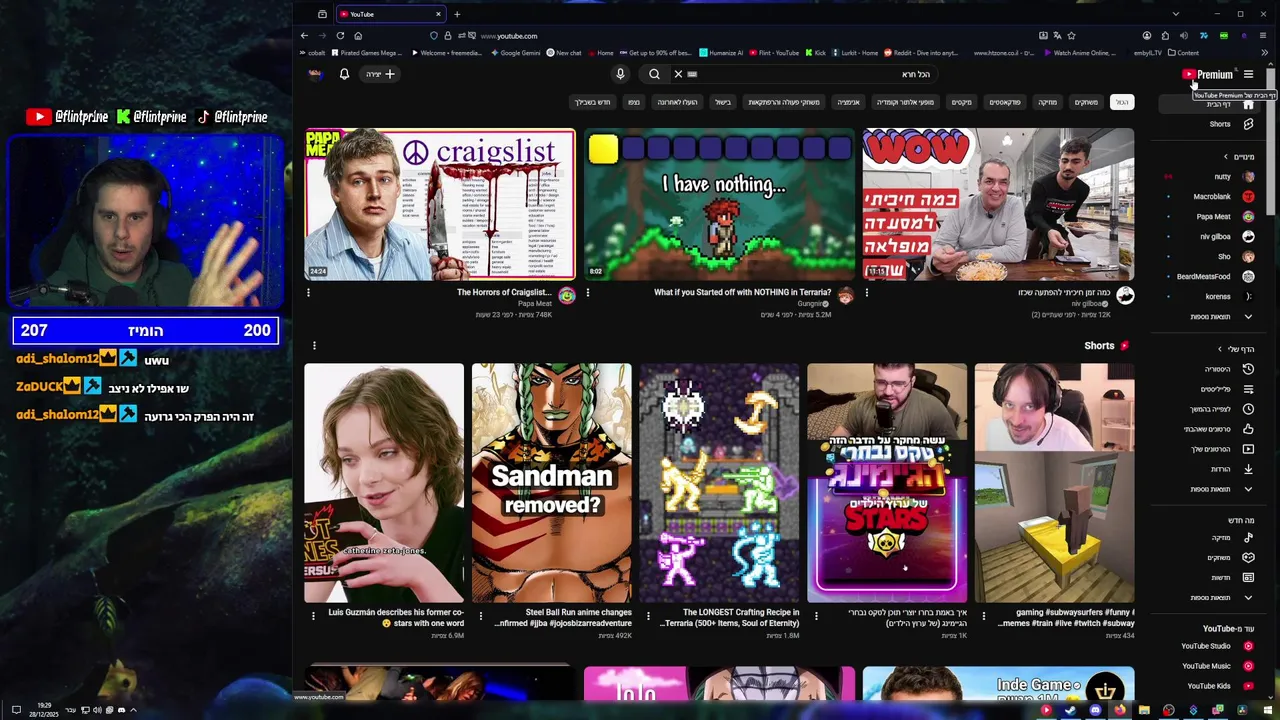Select the 'משחקים' gaming filter chip

pos(1086,102)
